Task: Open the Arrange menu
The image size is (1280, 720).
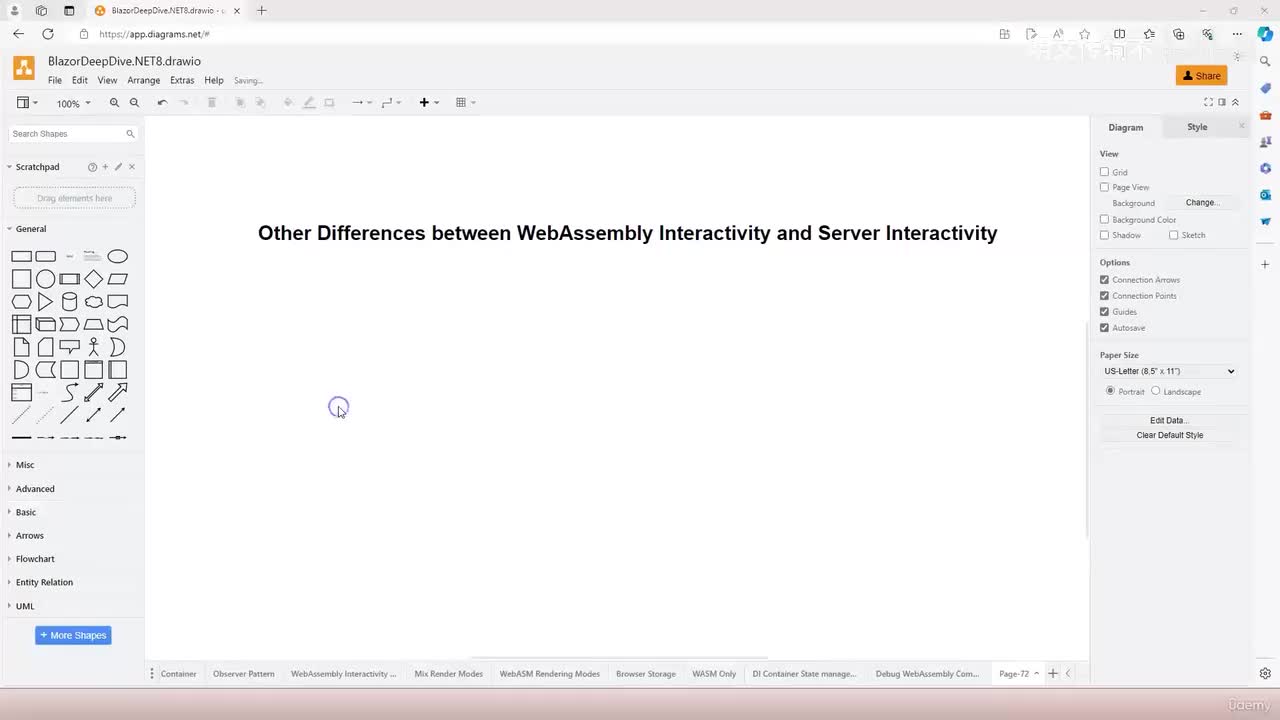Action: point(143,80)
